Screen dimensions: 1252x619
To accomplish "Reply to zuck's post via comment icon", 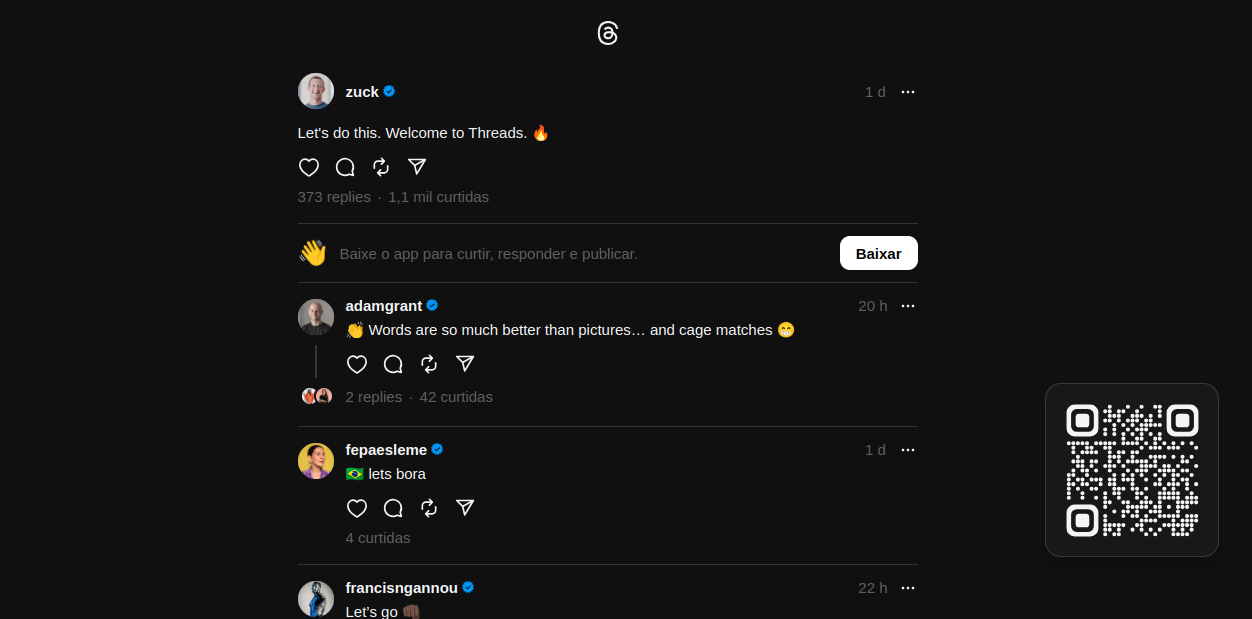I will pos(345,167).
